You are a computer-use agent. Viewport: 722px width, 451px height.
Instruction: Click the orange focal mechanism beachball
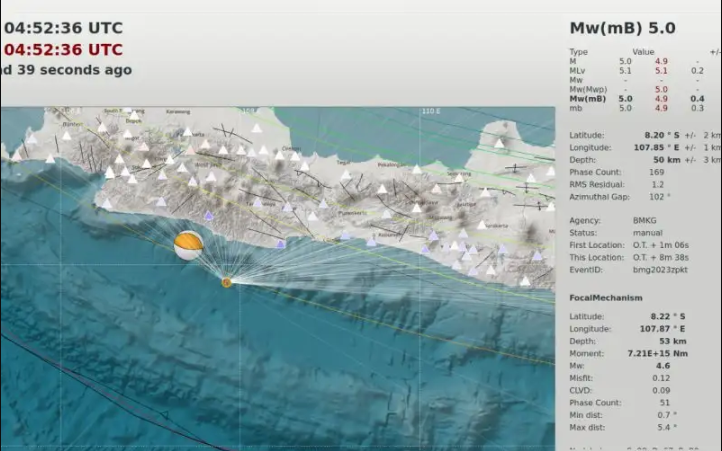coord(188,246)
